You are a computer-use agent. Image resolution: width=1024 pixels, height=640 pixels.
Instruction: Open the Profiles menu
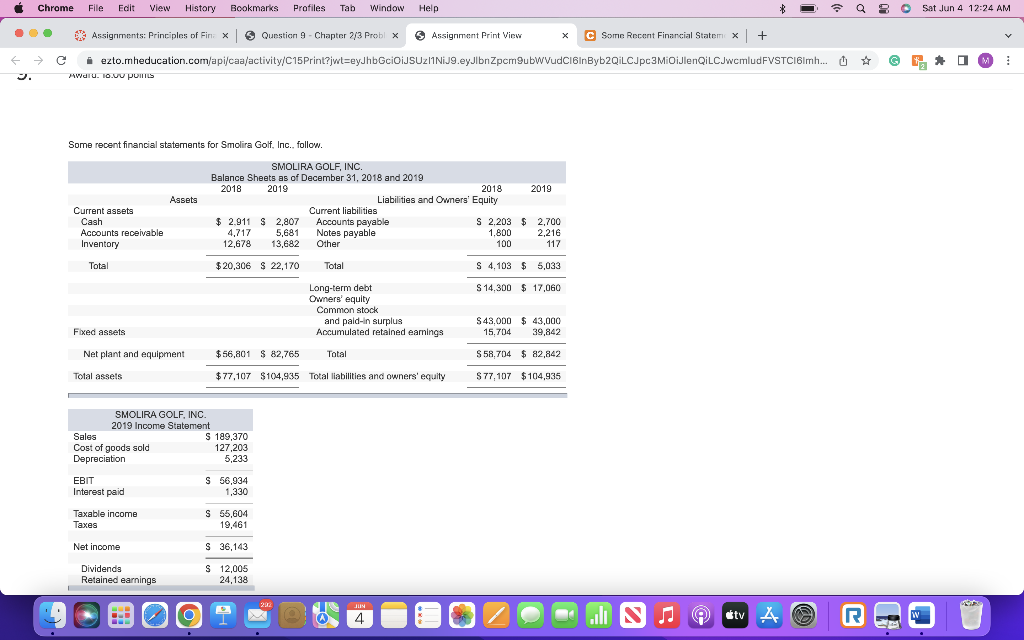(309, 8)
